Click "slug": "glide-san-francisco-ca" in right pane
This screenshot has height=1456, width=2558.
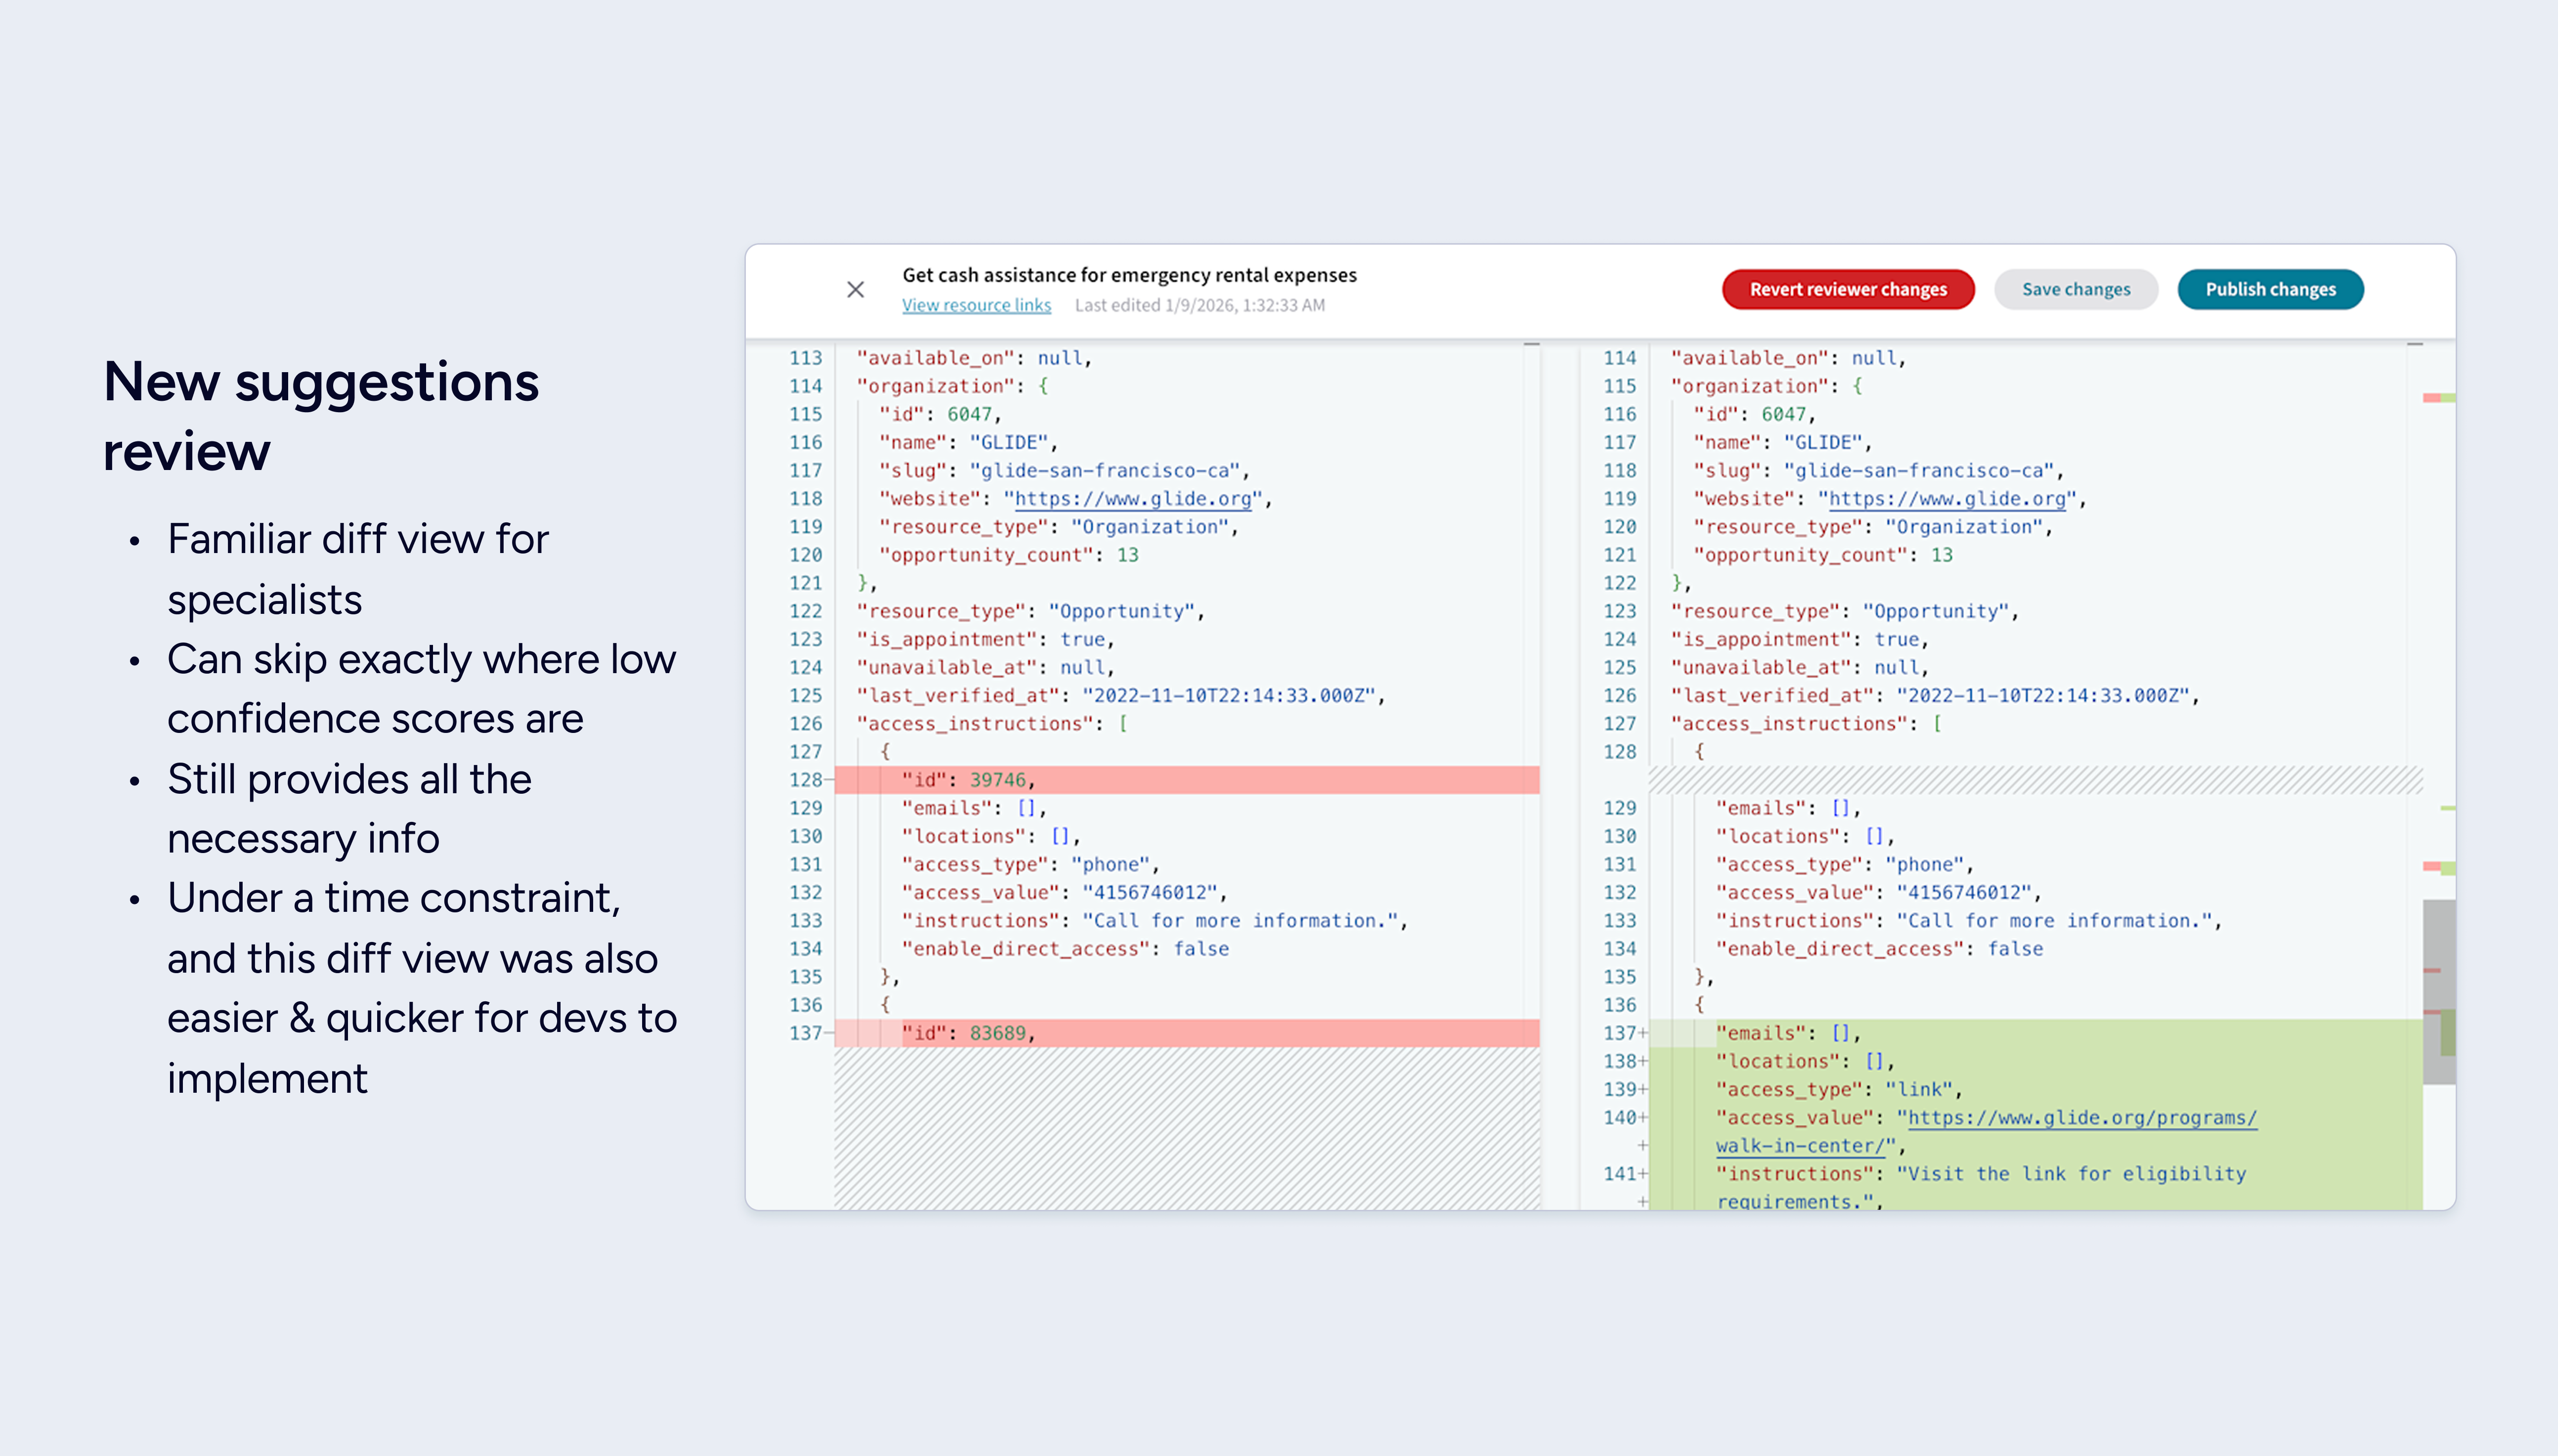point(1878,470)
